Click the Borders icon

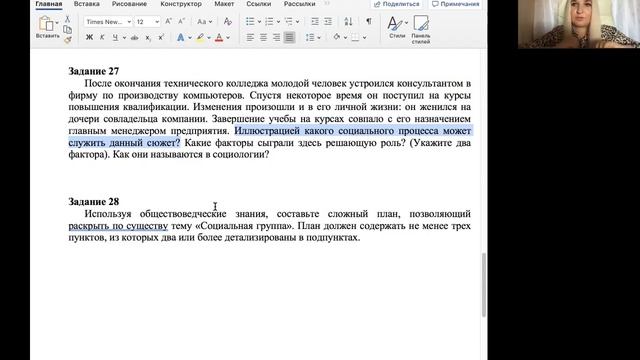[356, 38]
